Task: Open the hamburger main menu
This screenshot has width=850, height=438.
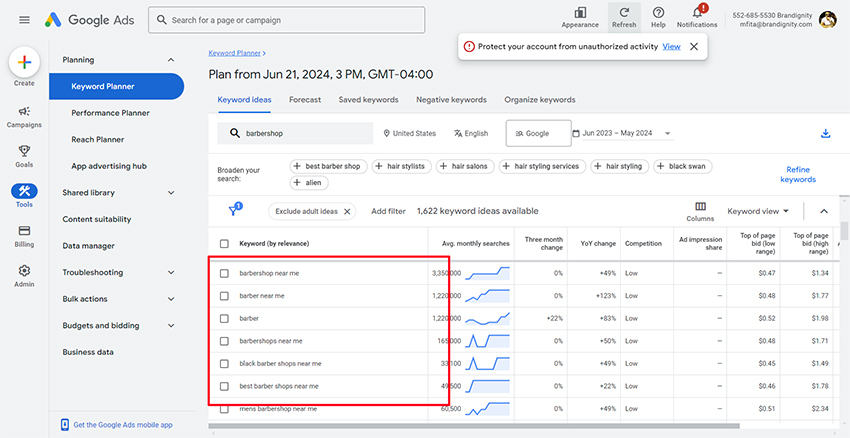Action: pos(24,20)
